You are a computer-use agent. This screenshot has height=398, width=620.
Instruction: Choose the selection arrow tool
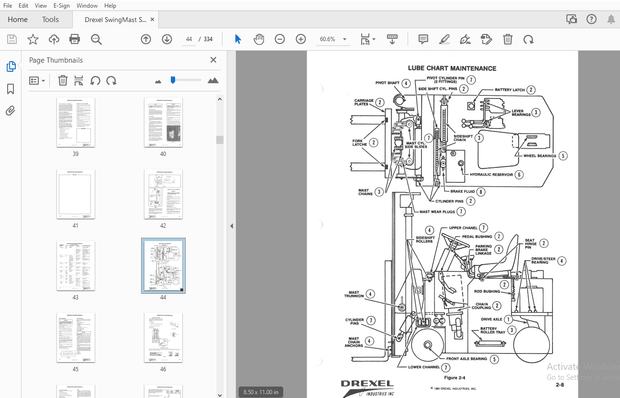pyautogui.click(x=238, y=39)
